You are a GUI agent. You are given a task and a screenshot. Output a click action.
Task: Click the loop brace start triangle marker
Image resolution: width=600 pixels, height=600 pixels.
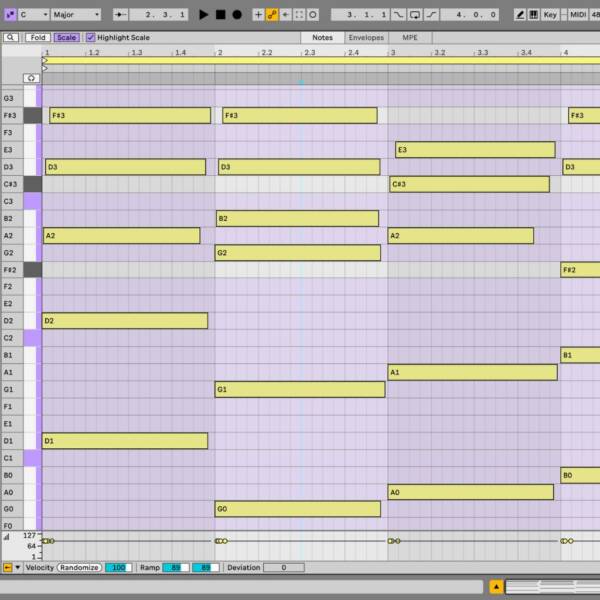tap(44, 60)
